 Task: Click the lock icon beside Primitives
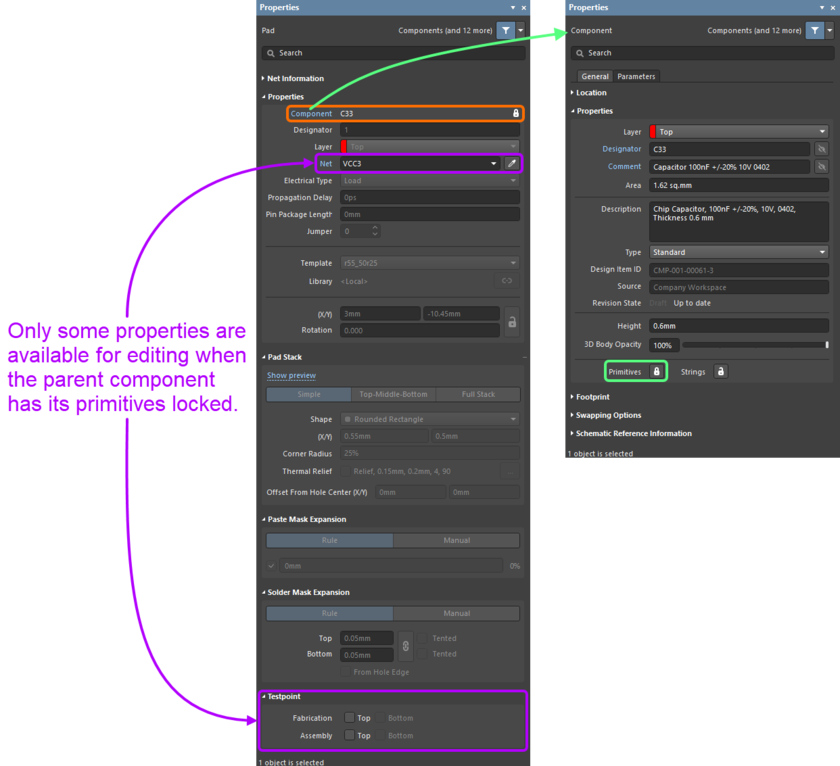(656, 371)
